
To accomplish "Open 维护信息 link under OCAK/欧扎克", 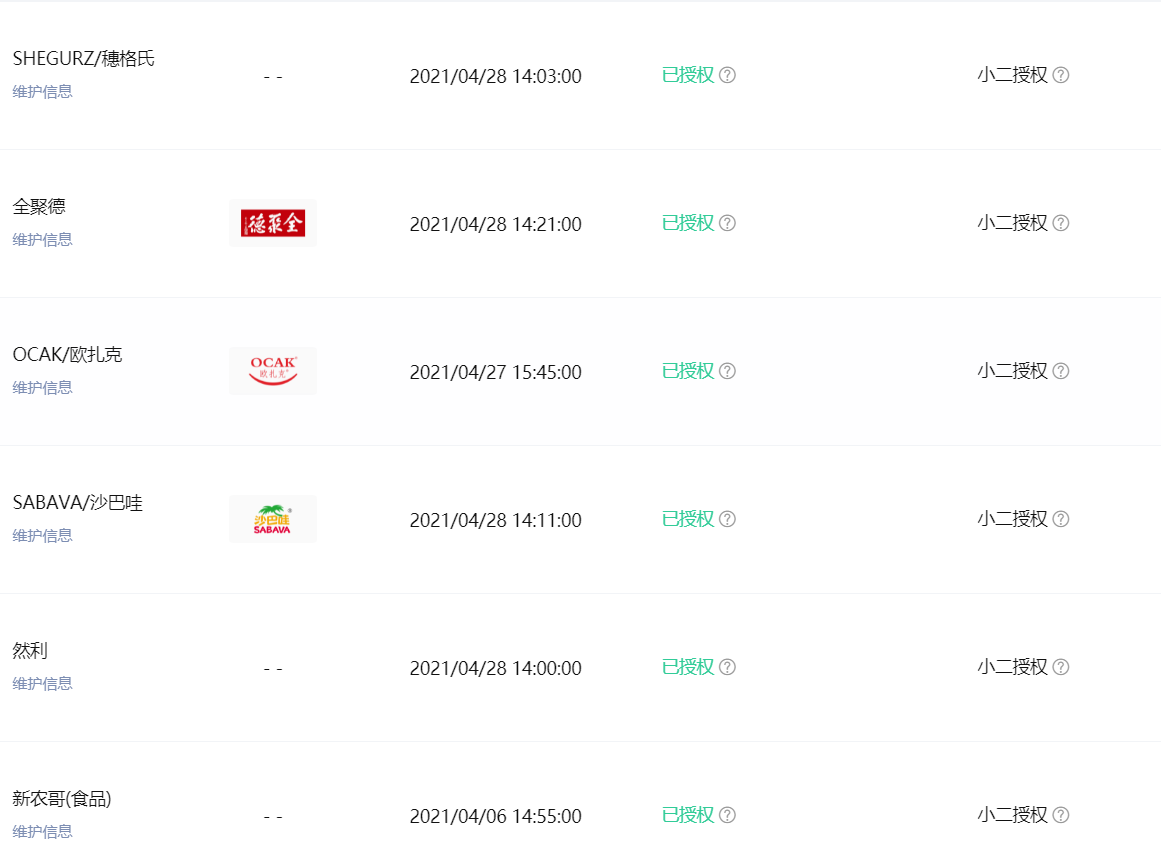I will [x=42, y=388].
